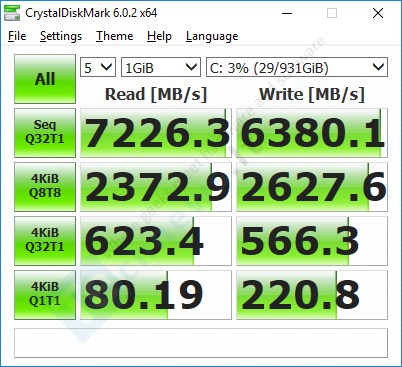Click the empty comment field at bottom

point(201,343)
